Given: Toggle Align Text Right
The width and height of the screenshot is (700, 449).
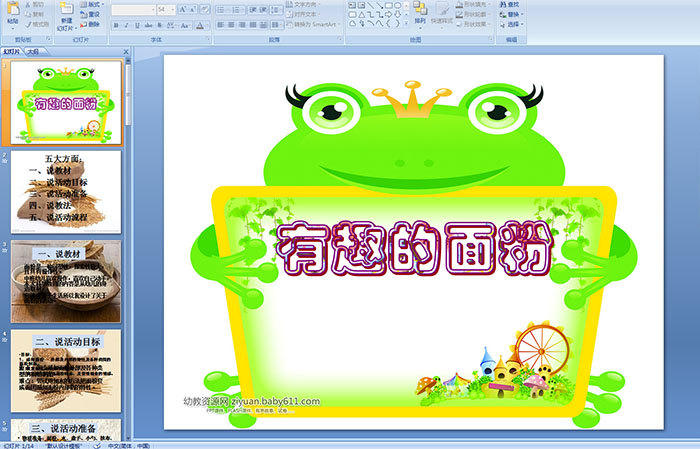Looking at the screenshot, I should pos(242,25).
